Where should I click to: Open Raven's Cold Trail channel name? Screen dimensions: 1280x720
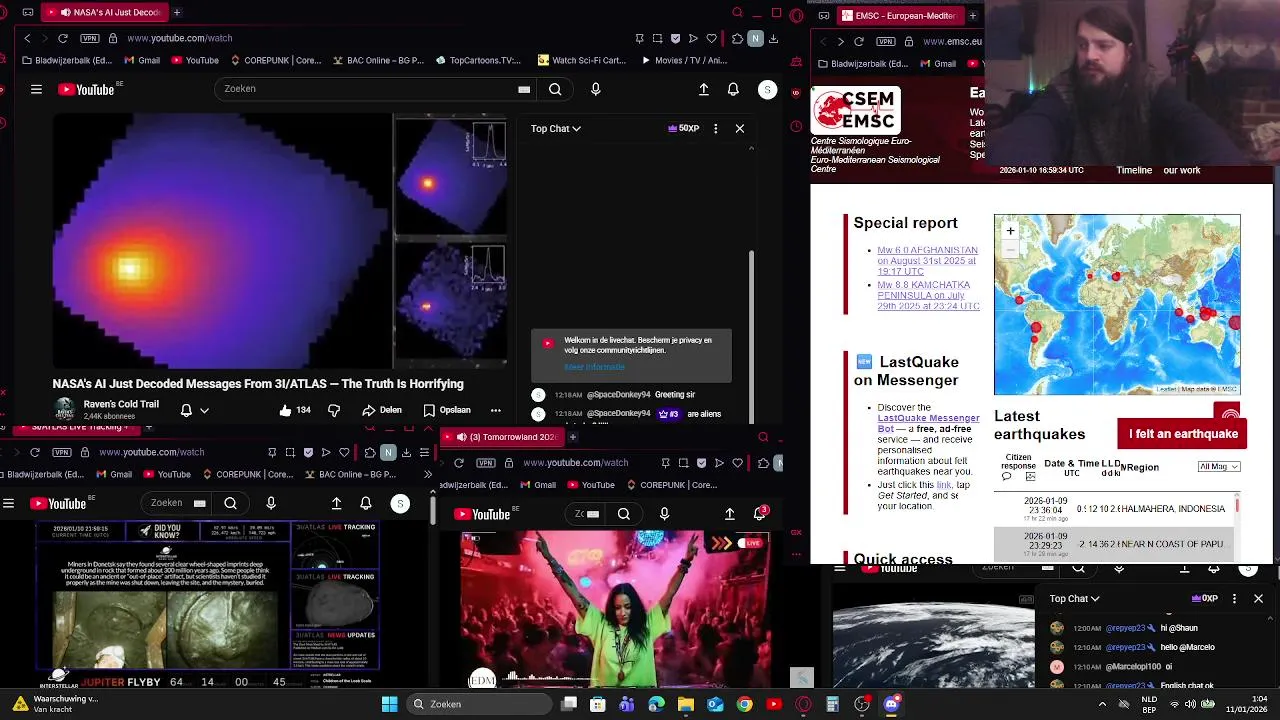(x=121, y=404)
